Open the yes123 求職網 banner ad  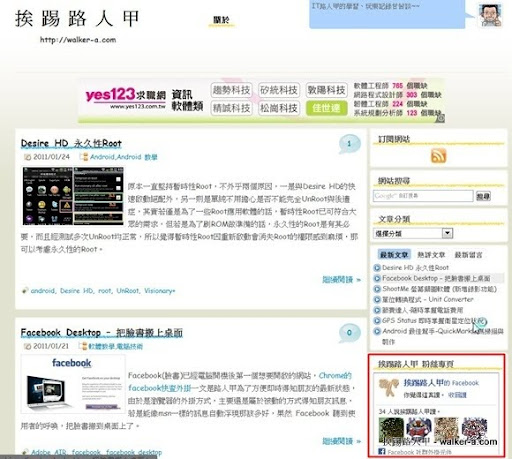point(262,100)
